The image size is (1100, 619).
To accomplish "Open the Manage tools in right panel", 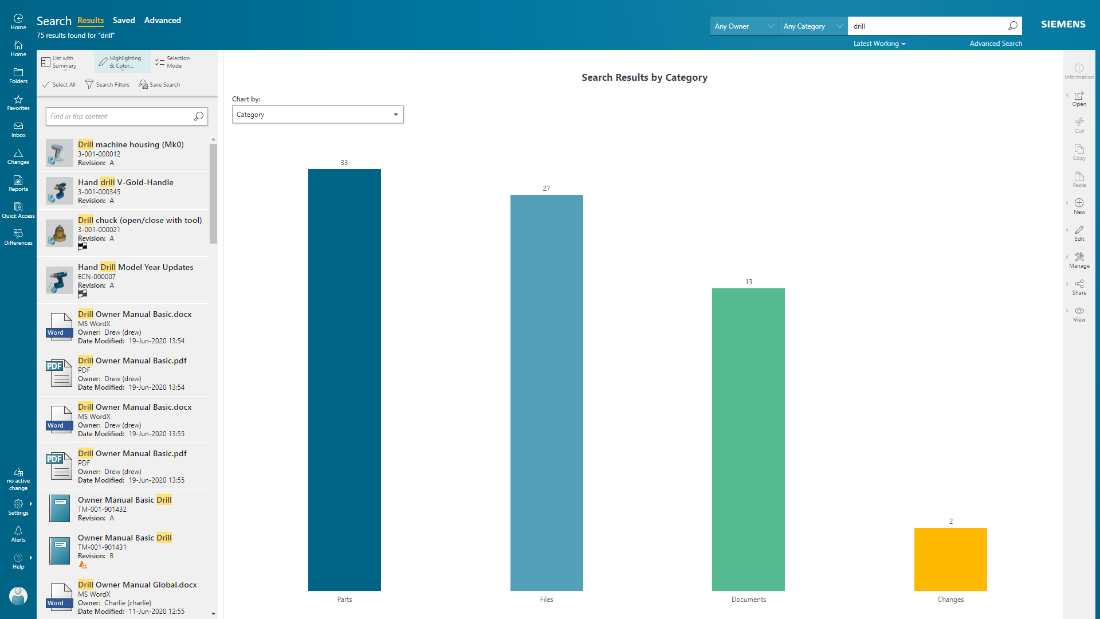I will [x=1079, y=260].
